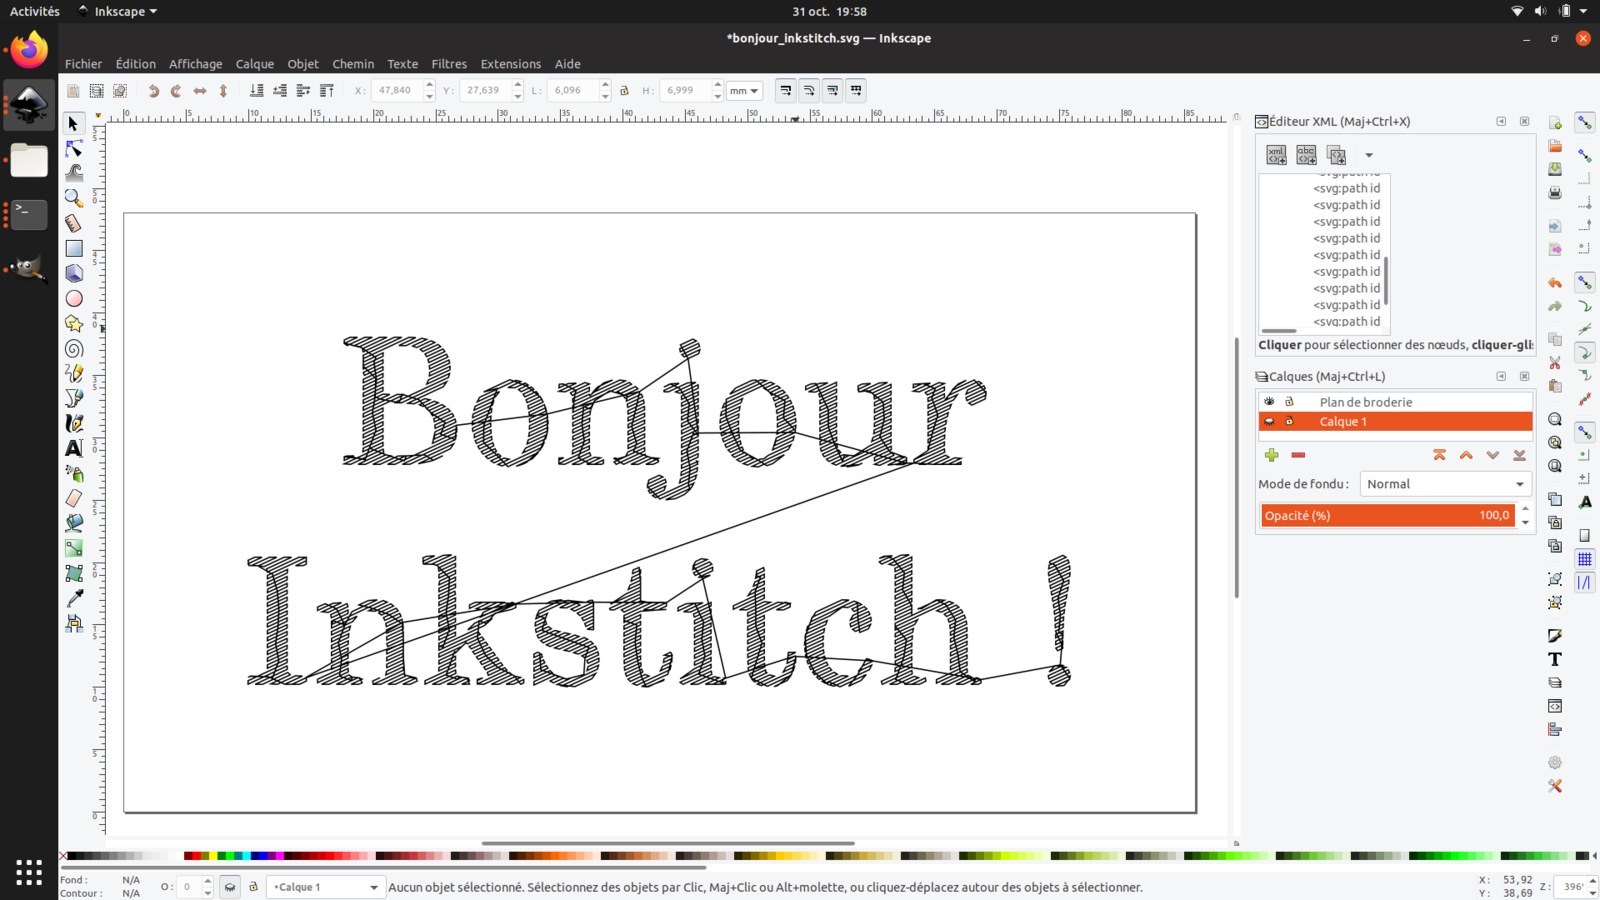Open the Extensions menu
This screenshot has height=900, width=1600.
click(510, 64)
